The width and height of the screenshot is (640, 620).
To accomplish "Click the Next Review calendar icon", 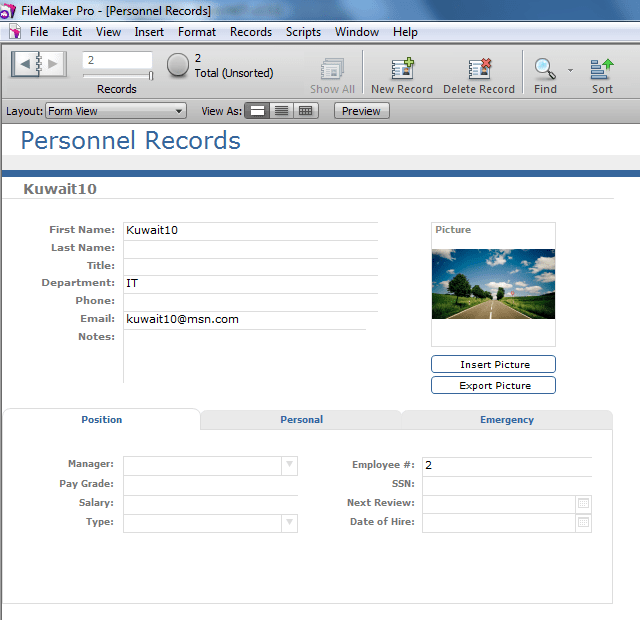I will click(584, 504).
